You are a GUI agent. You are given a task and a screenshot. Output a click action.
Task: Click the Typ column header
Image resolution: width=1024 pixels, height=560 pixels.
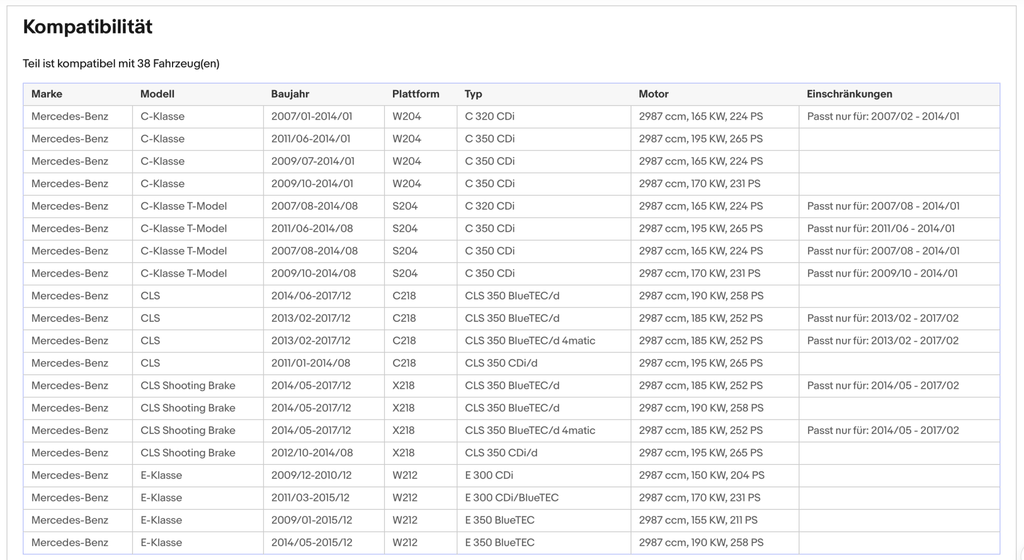473,94
